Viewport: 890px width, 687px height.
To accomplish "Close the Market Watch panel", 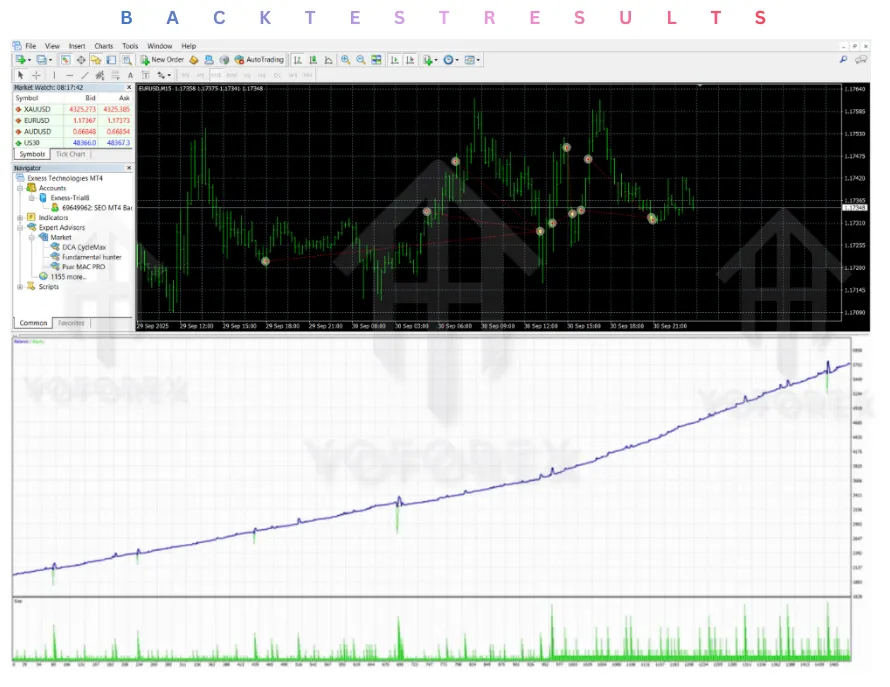I will [x=129, y=87].
